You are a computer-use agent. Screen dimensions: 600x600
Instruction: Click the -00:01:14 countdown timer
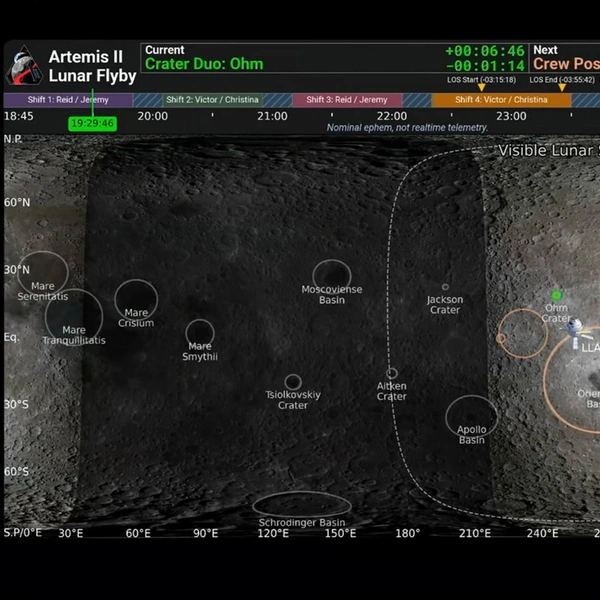pos(485,66)
